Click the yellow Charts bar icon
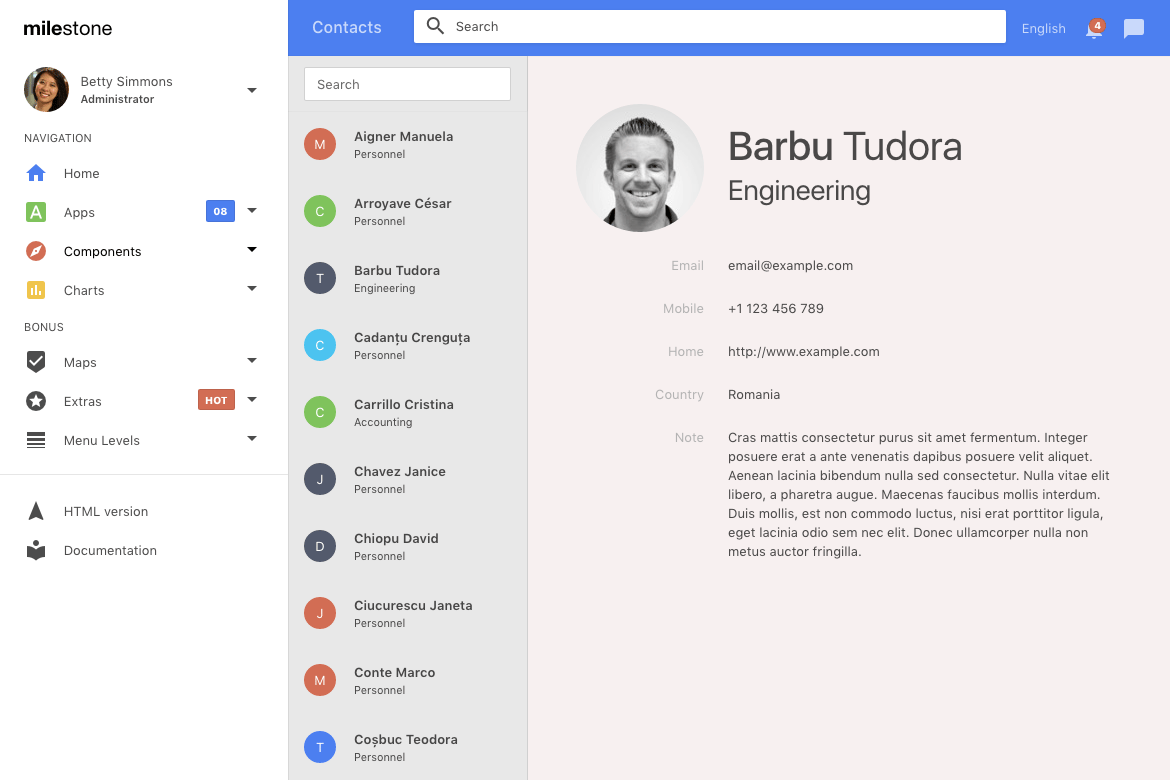 (x=36, y=290)
